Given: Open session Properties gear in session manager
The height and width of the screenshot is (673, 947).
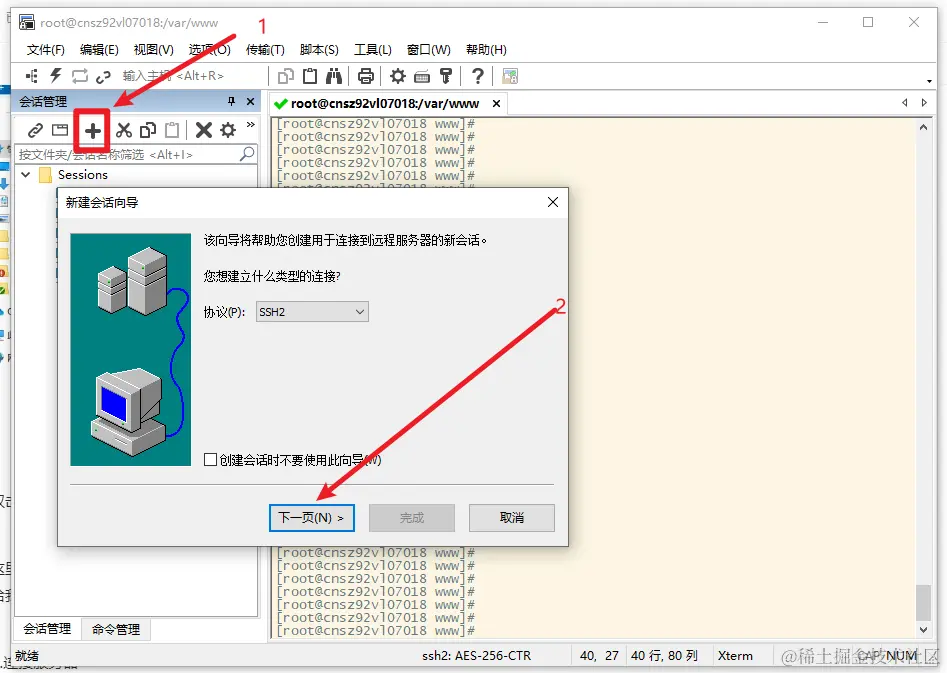Looking at the screenshot, I should [x=228, y=130].
